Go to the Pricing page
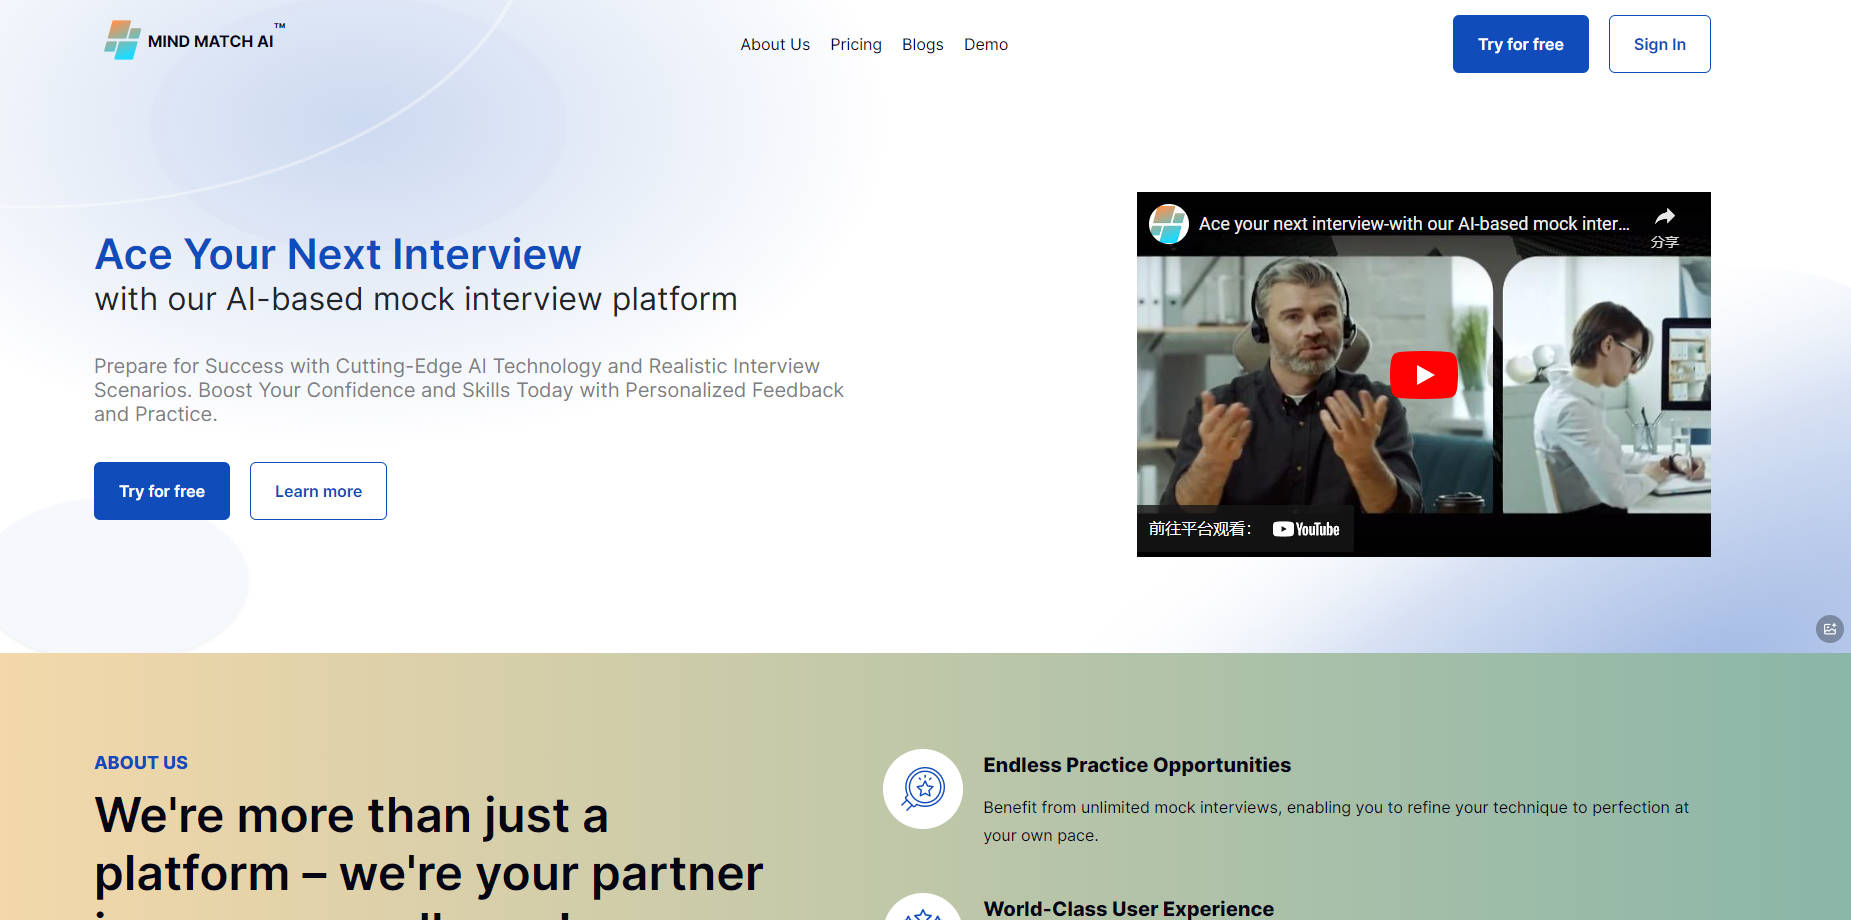This screenshot has width=1851, height=920. click(x=856, y=44)
